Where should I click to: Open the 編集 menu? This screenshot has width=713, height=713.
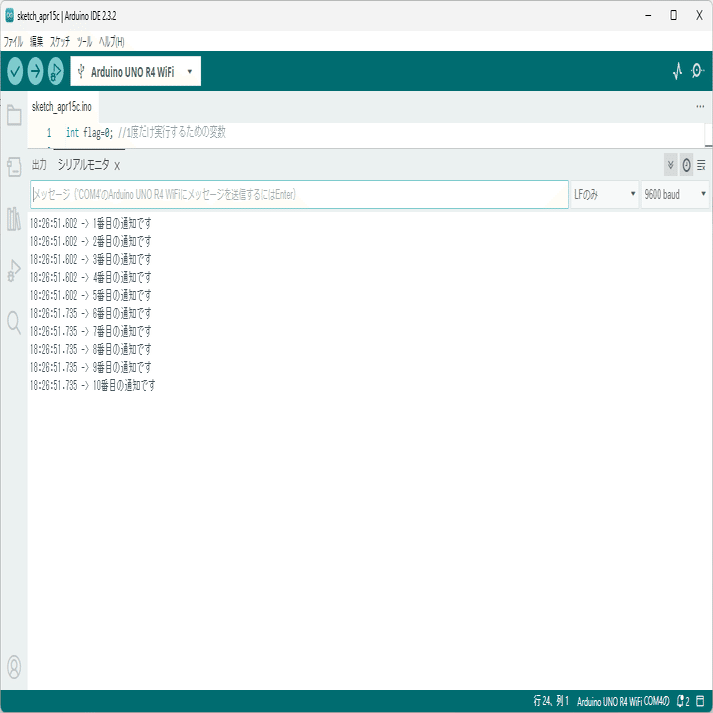[x=36, y=42]
